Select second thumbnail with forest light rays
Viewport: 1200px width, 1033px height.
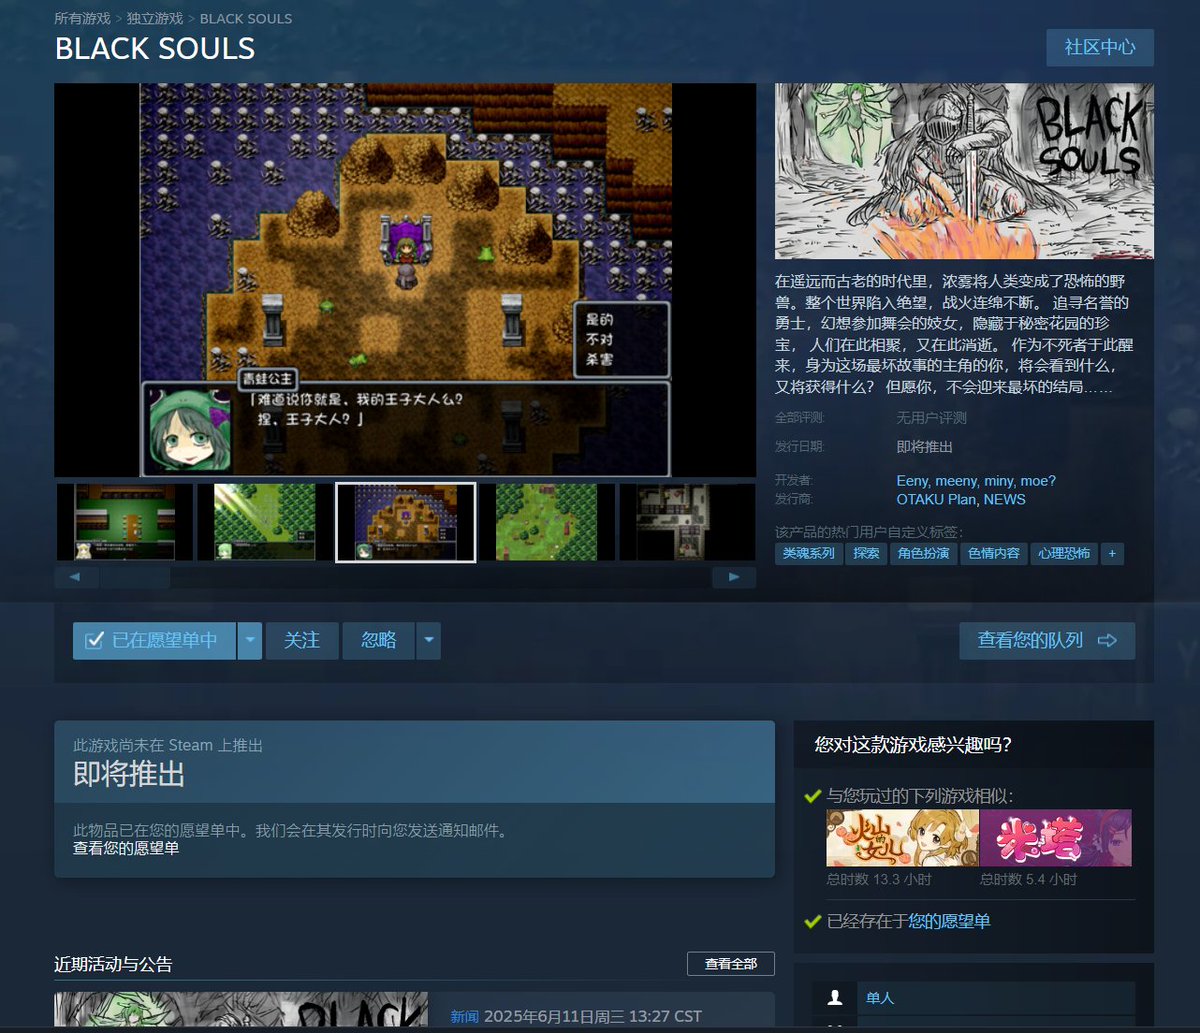coord(264,522)
